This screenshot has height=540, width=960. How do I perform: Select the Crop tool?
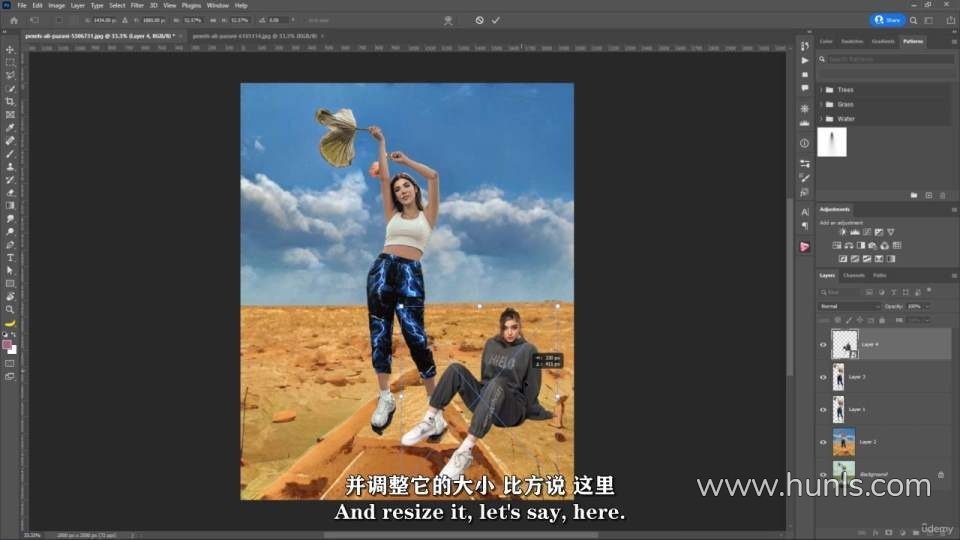pyautogui.click(x=10, y=102)
